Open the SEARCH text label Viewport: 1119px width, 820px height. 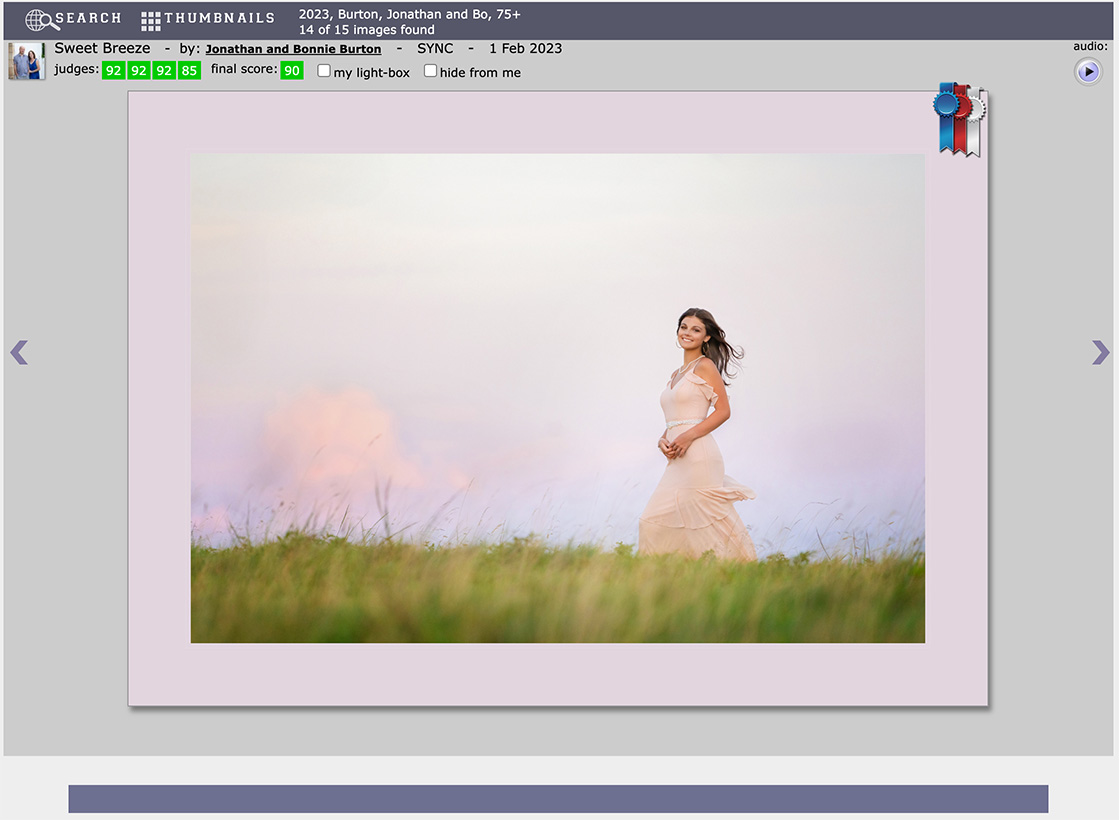88,19
